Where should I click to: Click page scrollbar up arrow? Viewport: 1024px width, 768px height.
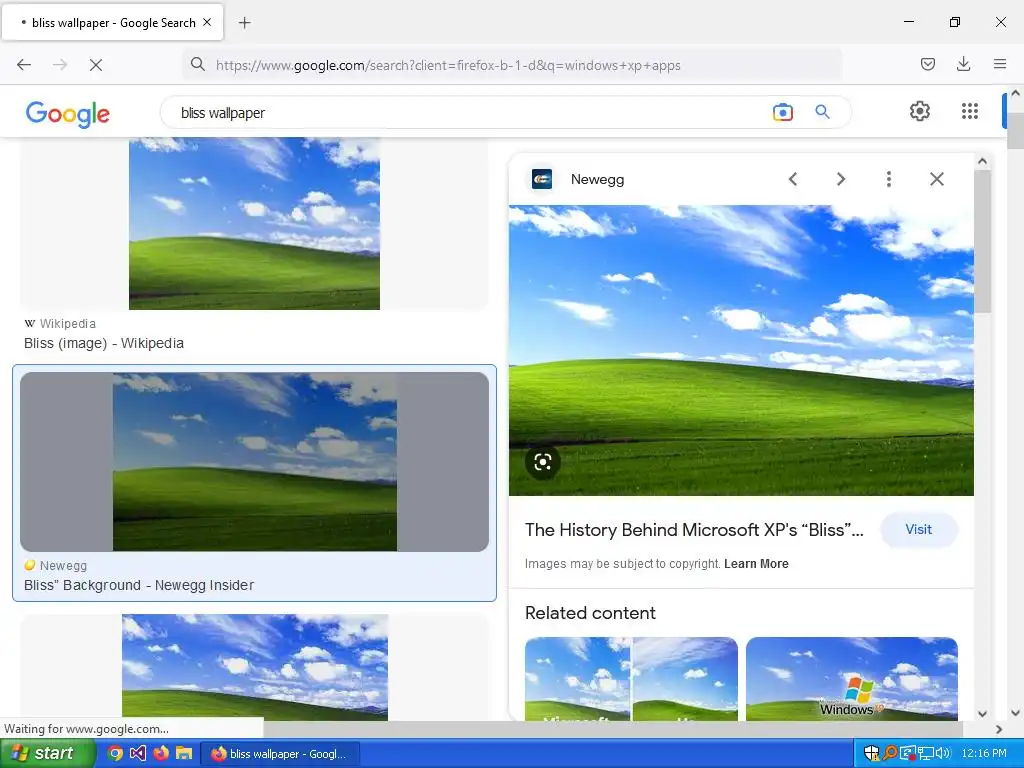[1016, 93]
